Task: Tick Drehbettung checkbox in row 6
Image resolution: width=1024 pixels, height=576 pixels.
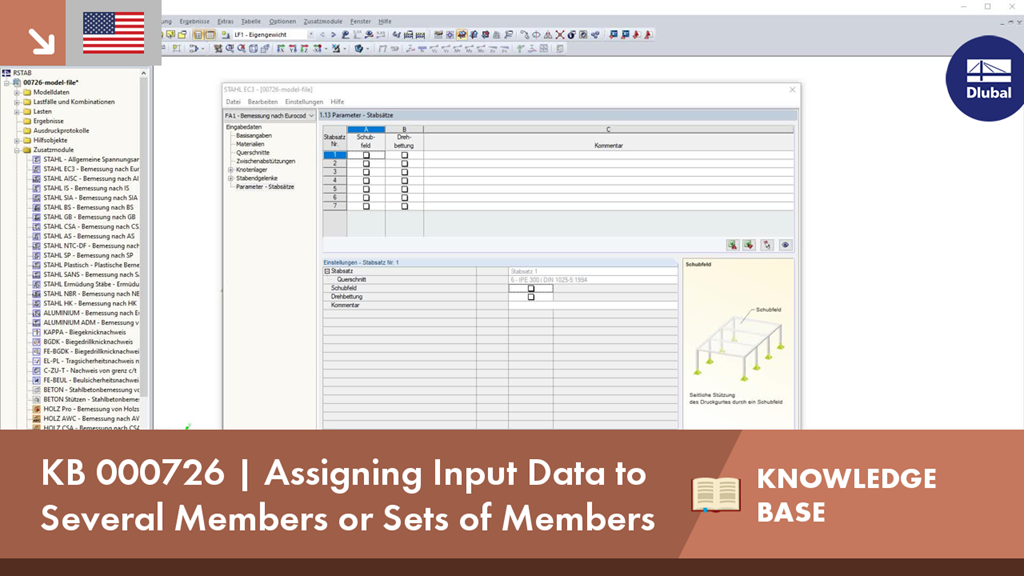Action: tap(404, 198)
